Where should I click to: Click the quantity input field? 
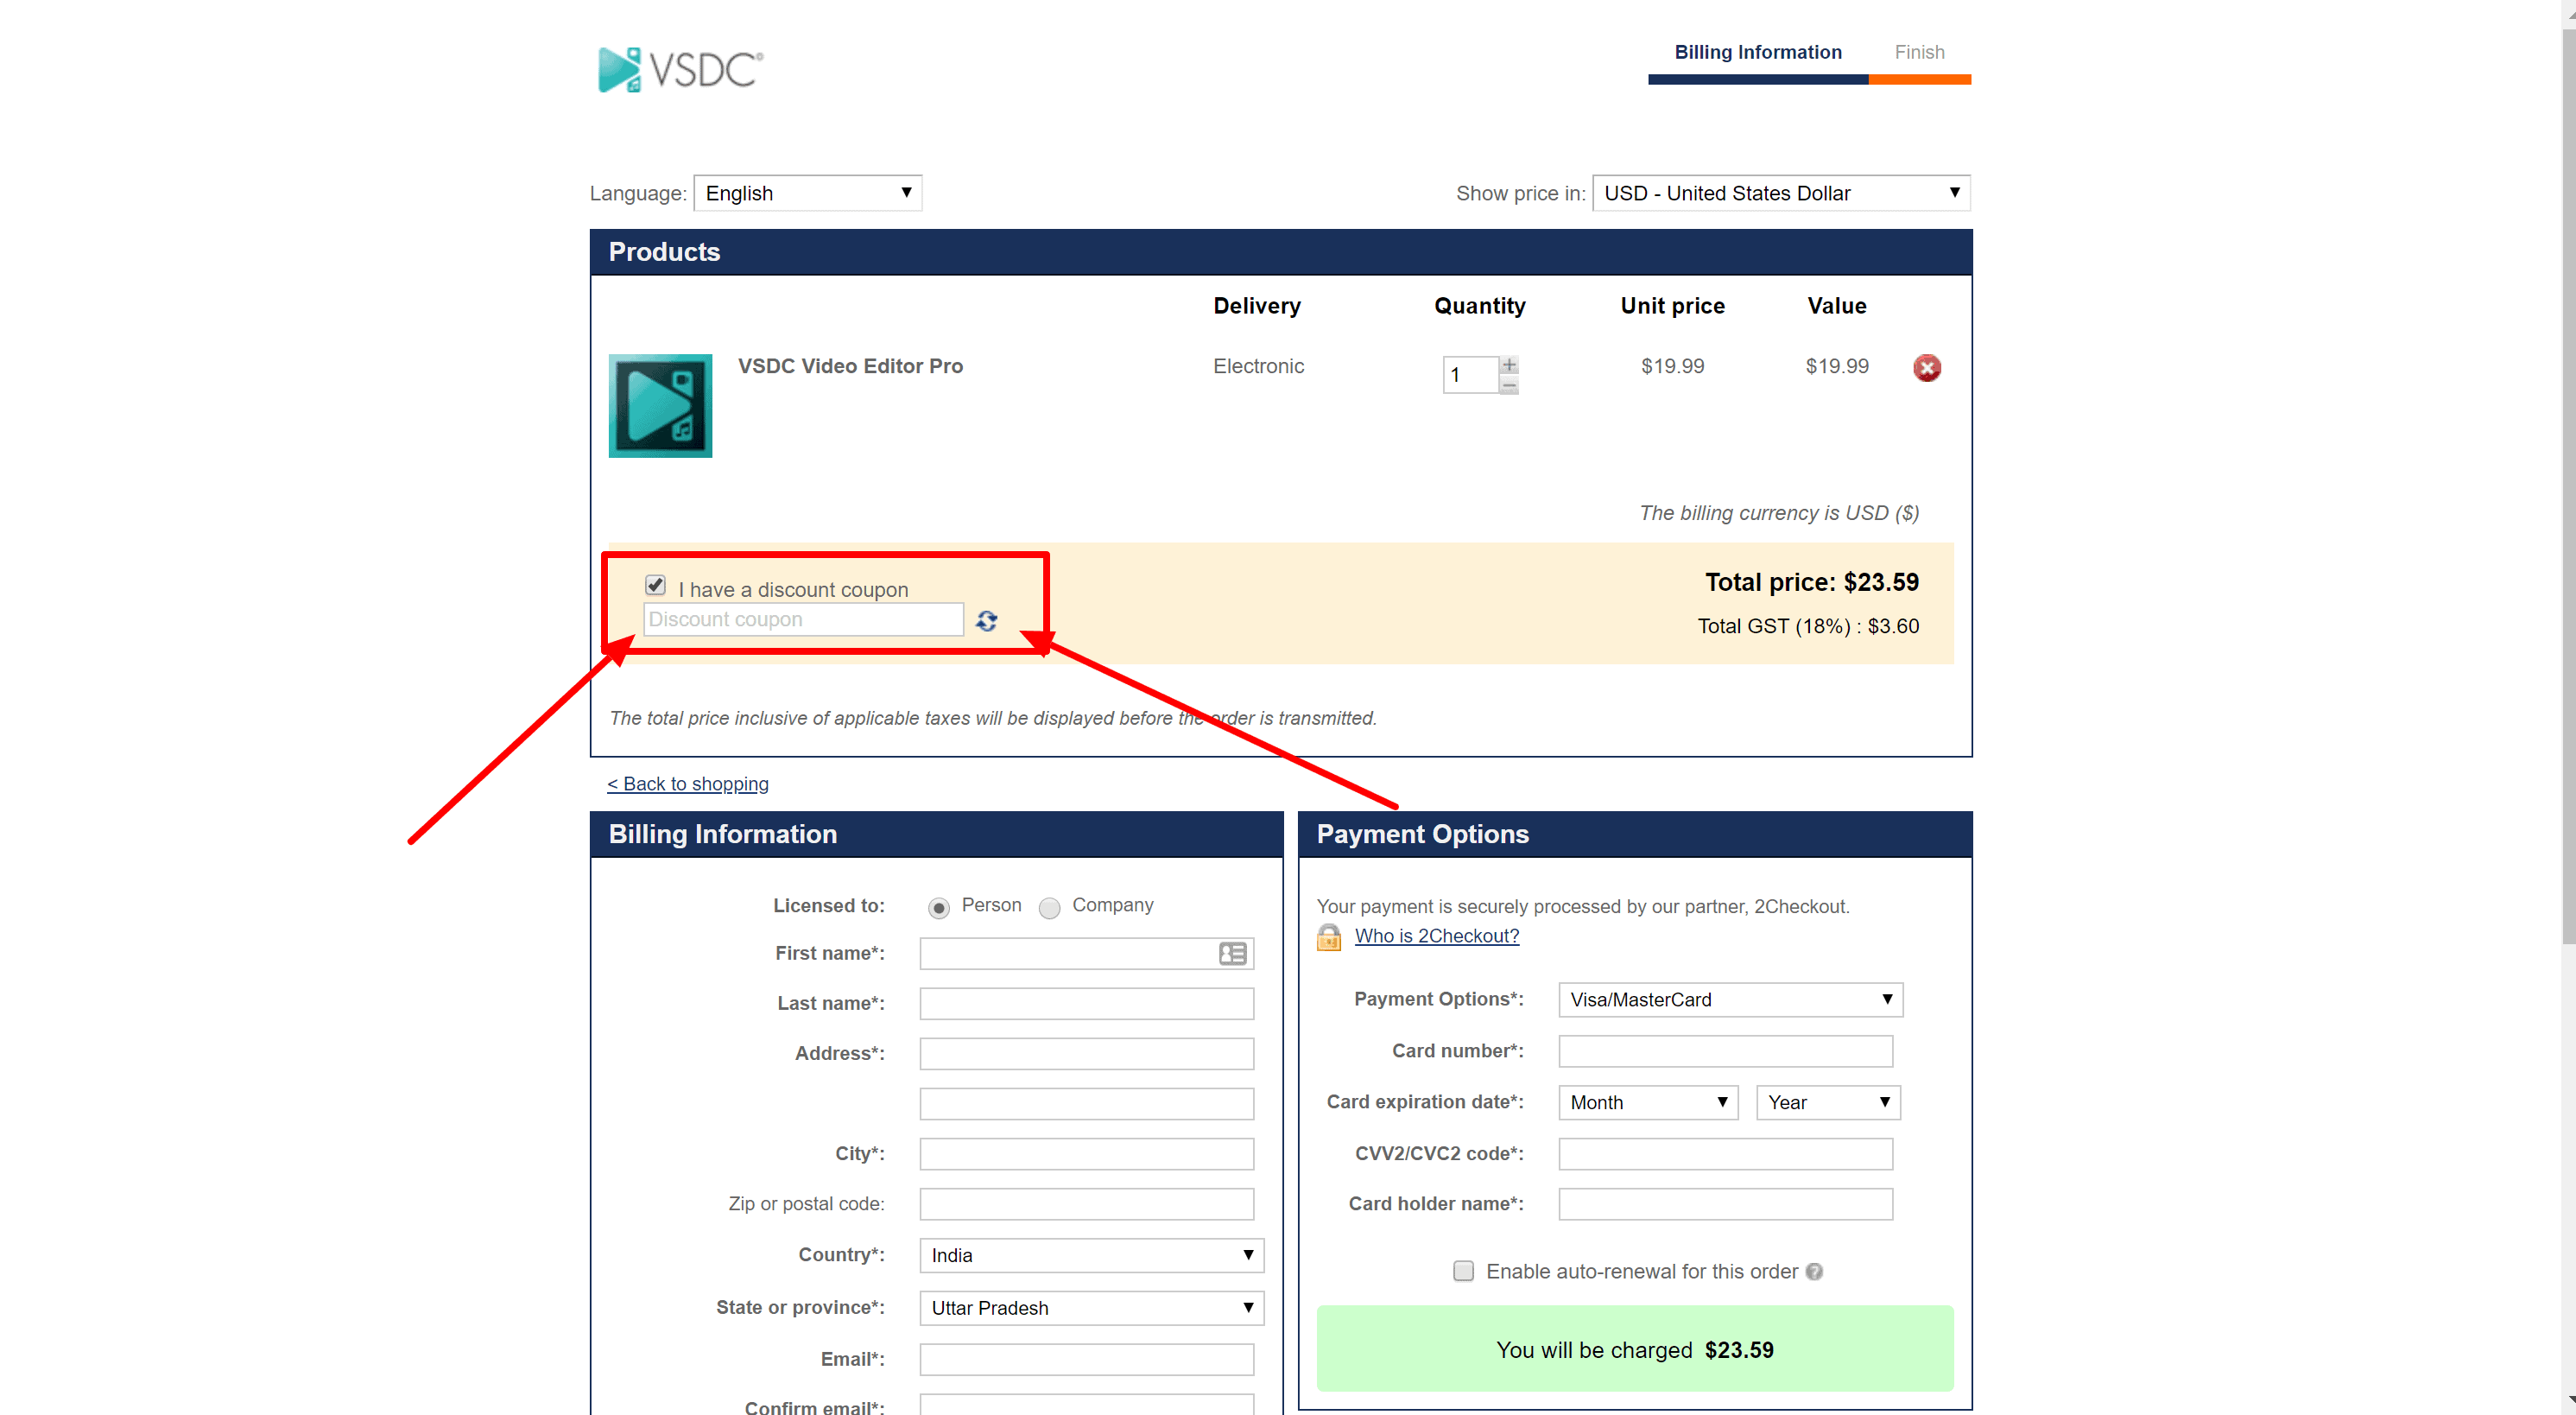tap(1470, 375)
